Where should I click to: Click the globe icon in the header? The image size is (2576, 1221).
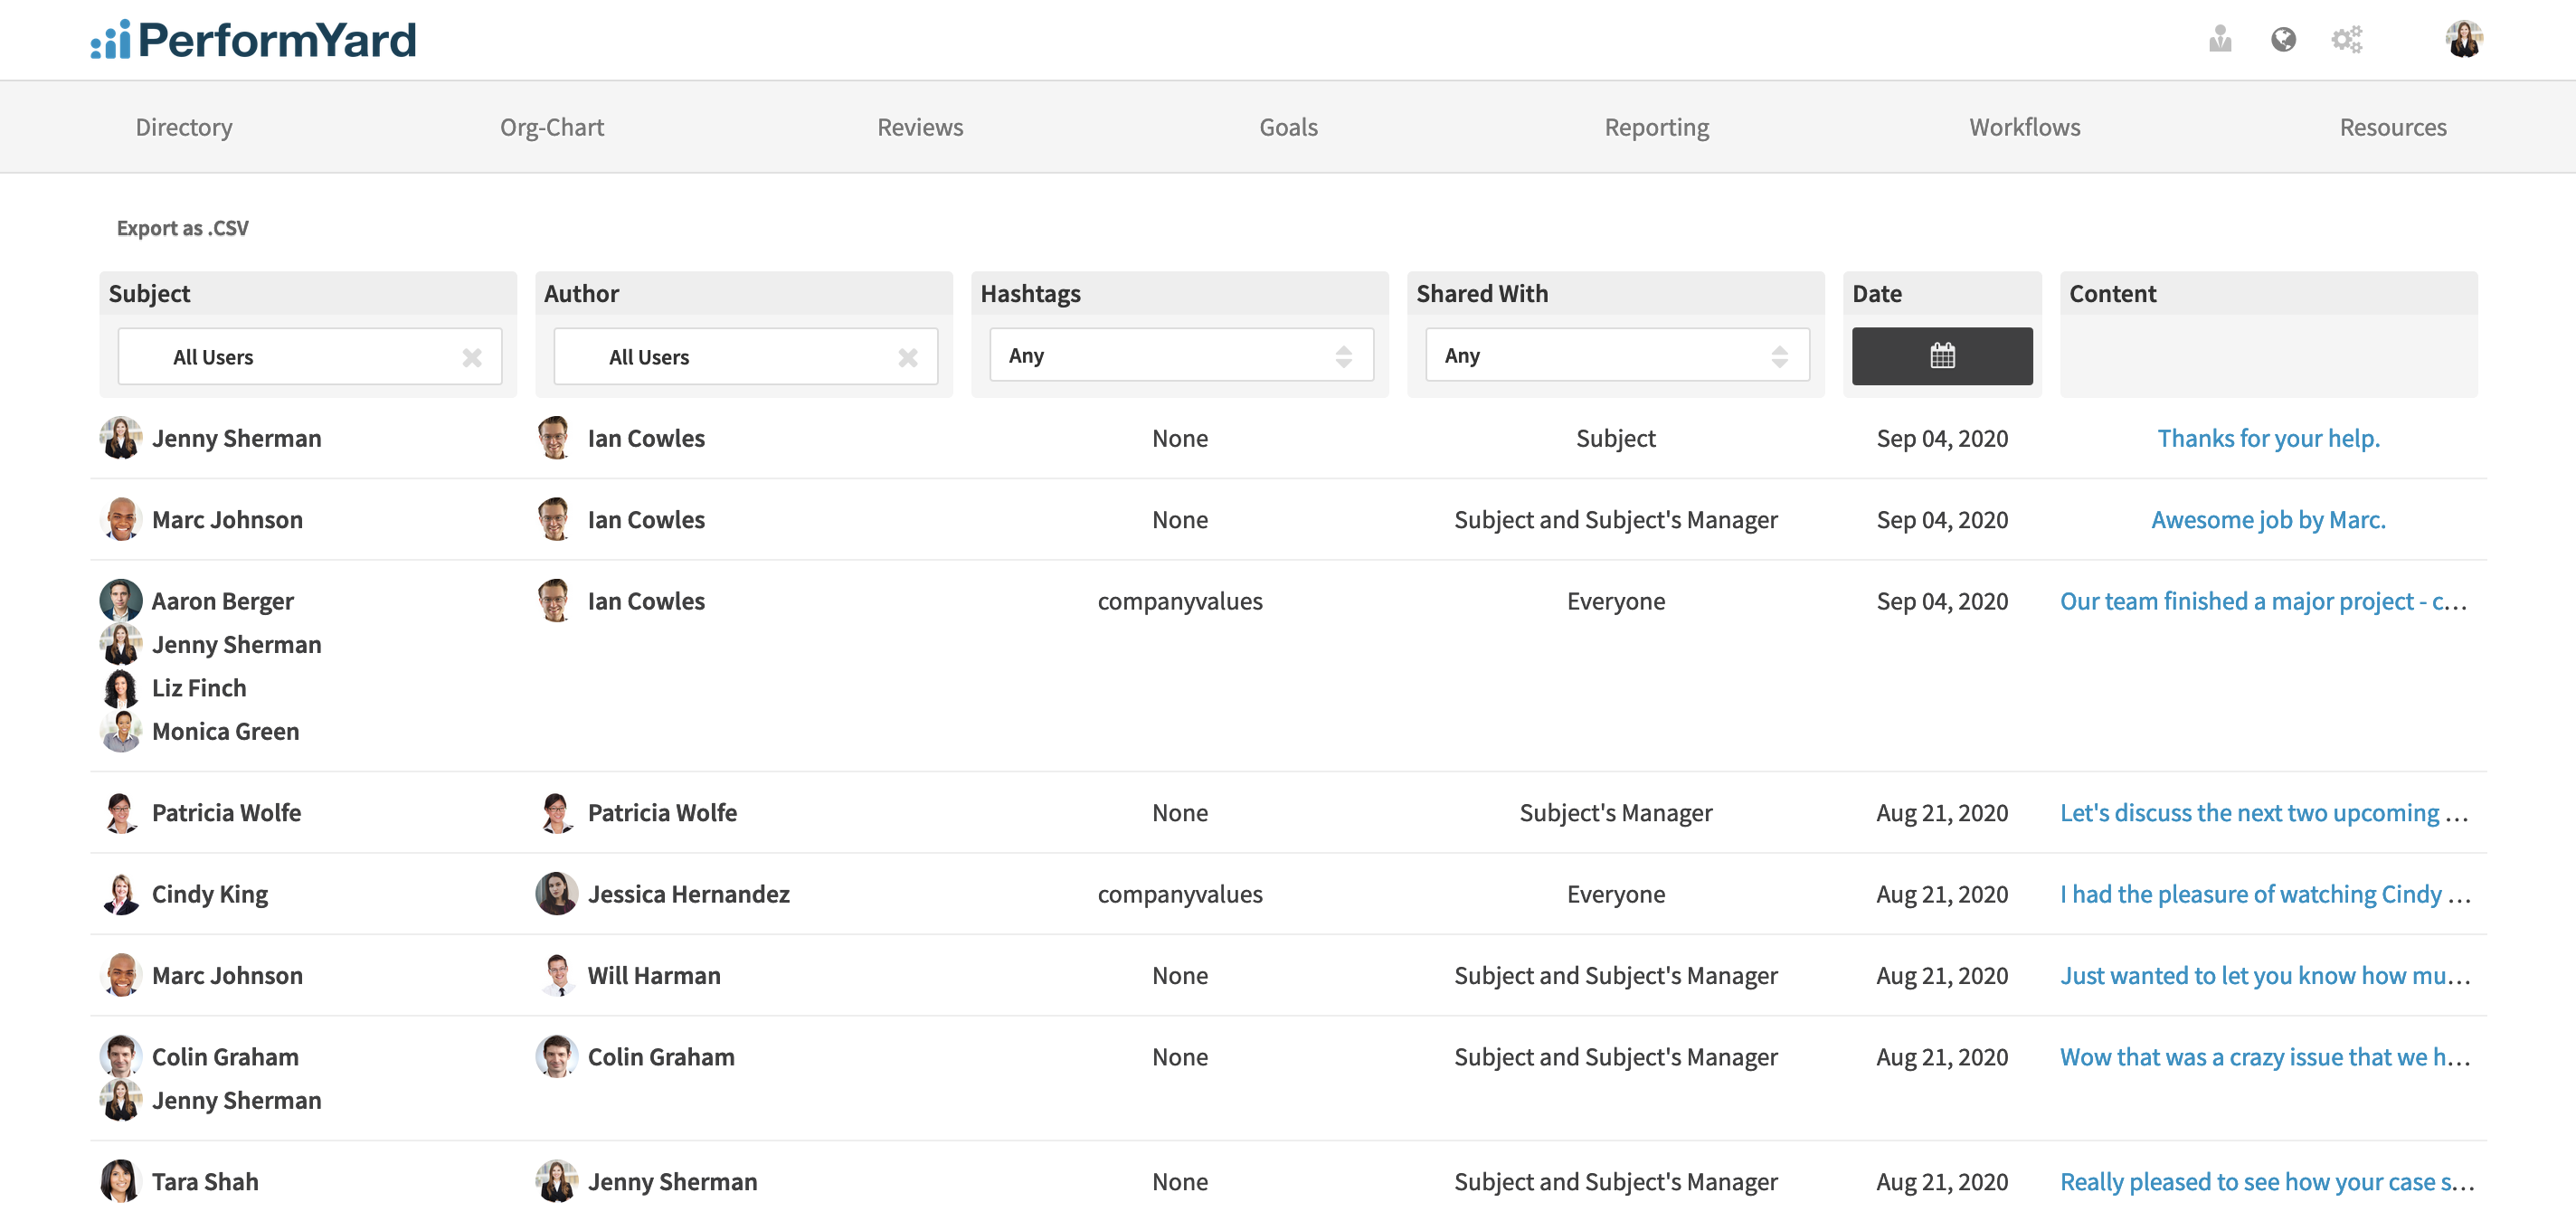click(x=2283, y=39)
